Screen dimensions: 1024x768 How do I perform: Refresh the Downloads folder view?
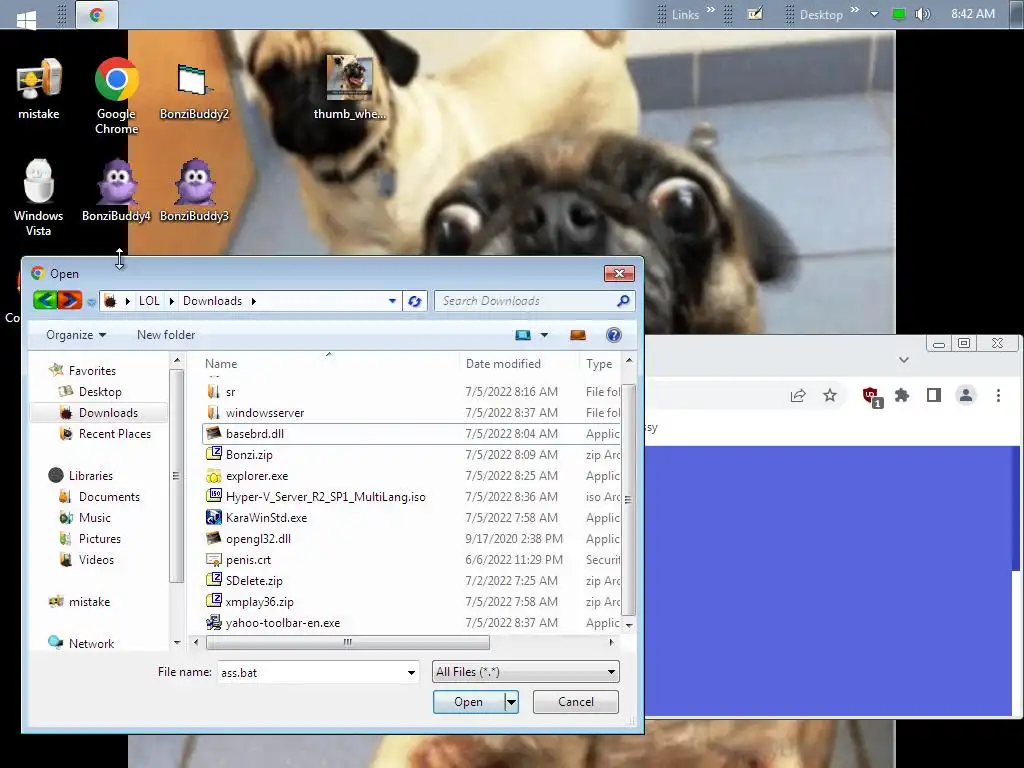pos(414,301)
